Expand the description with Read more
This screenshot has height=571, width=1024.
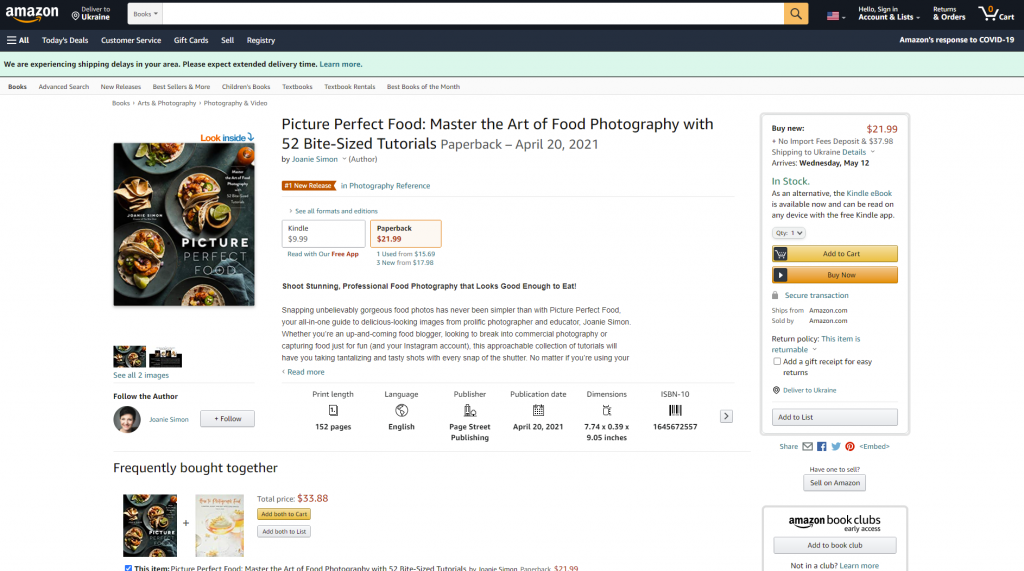(x=305, y=372)
